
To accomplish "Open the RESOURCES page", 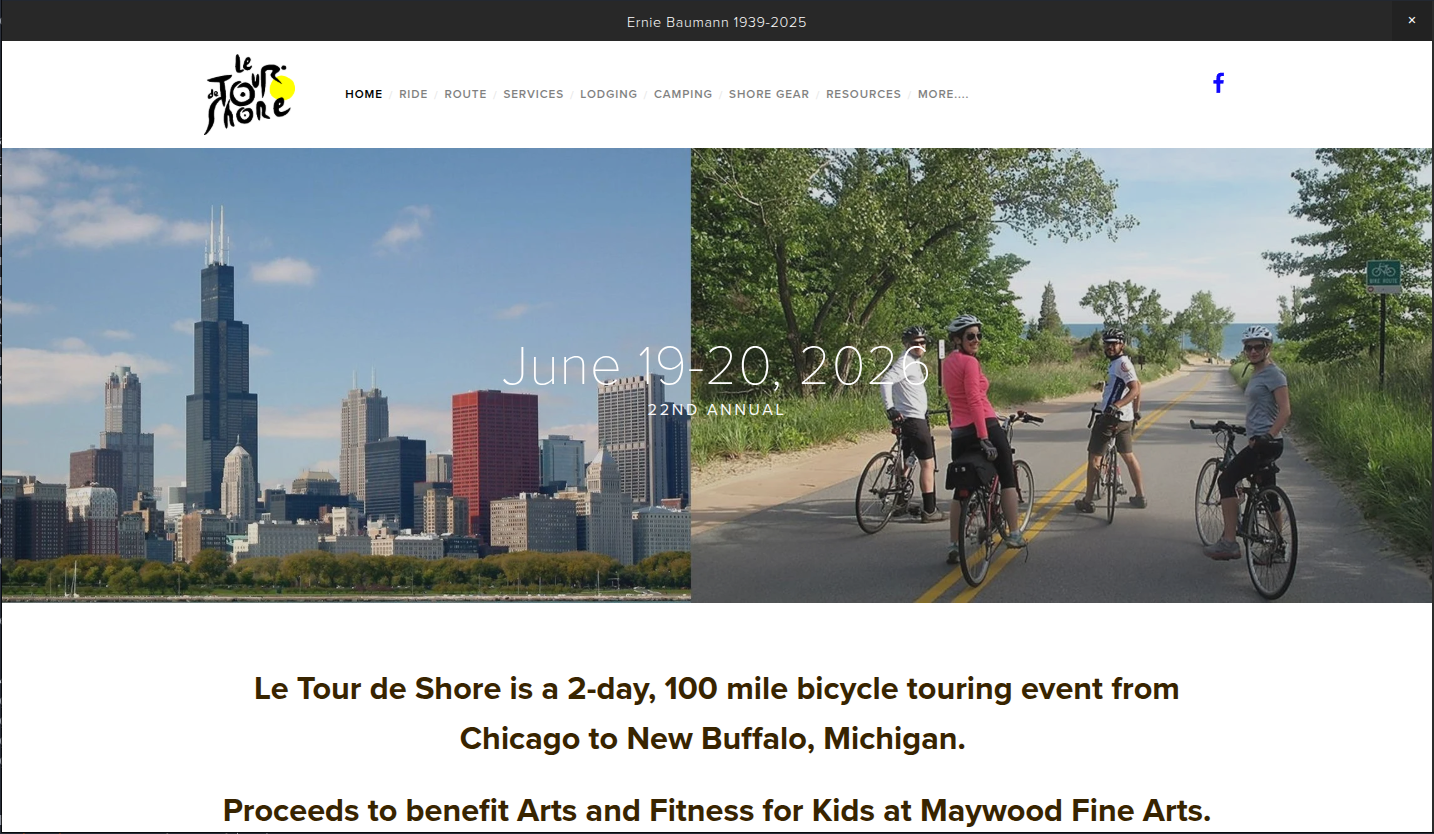I will (863, 94).
